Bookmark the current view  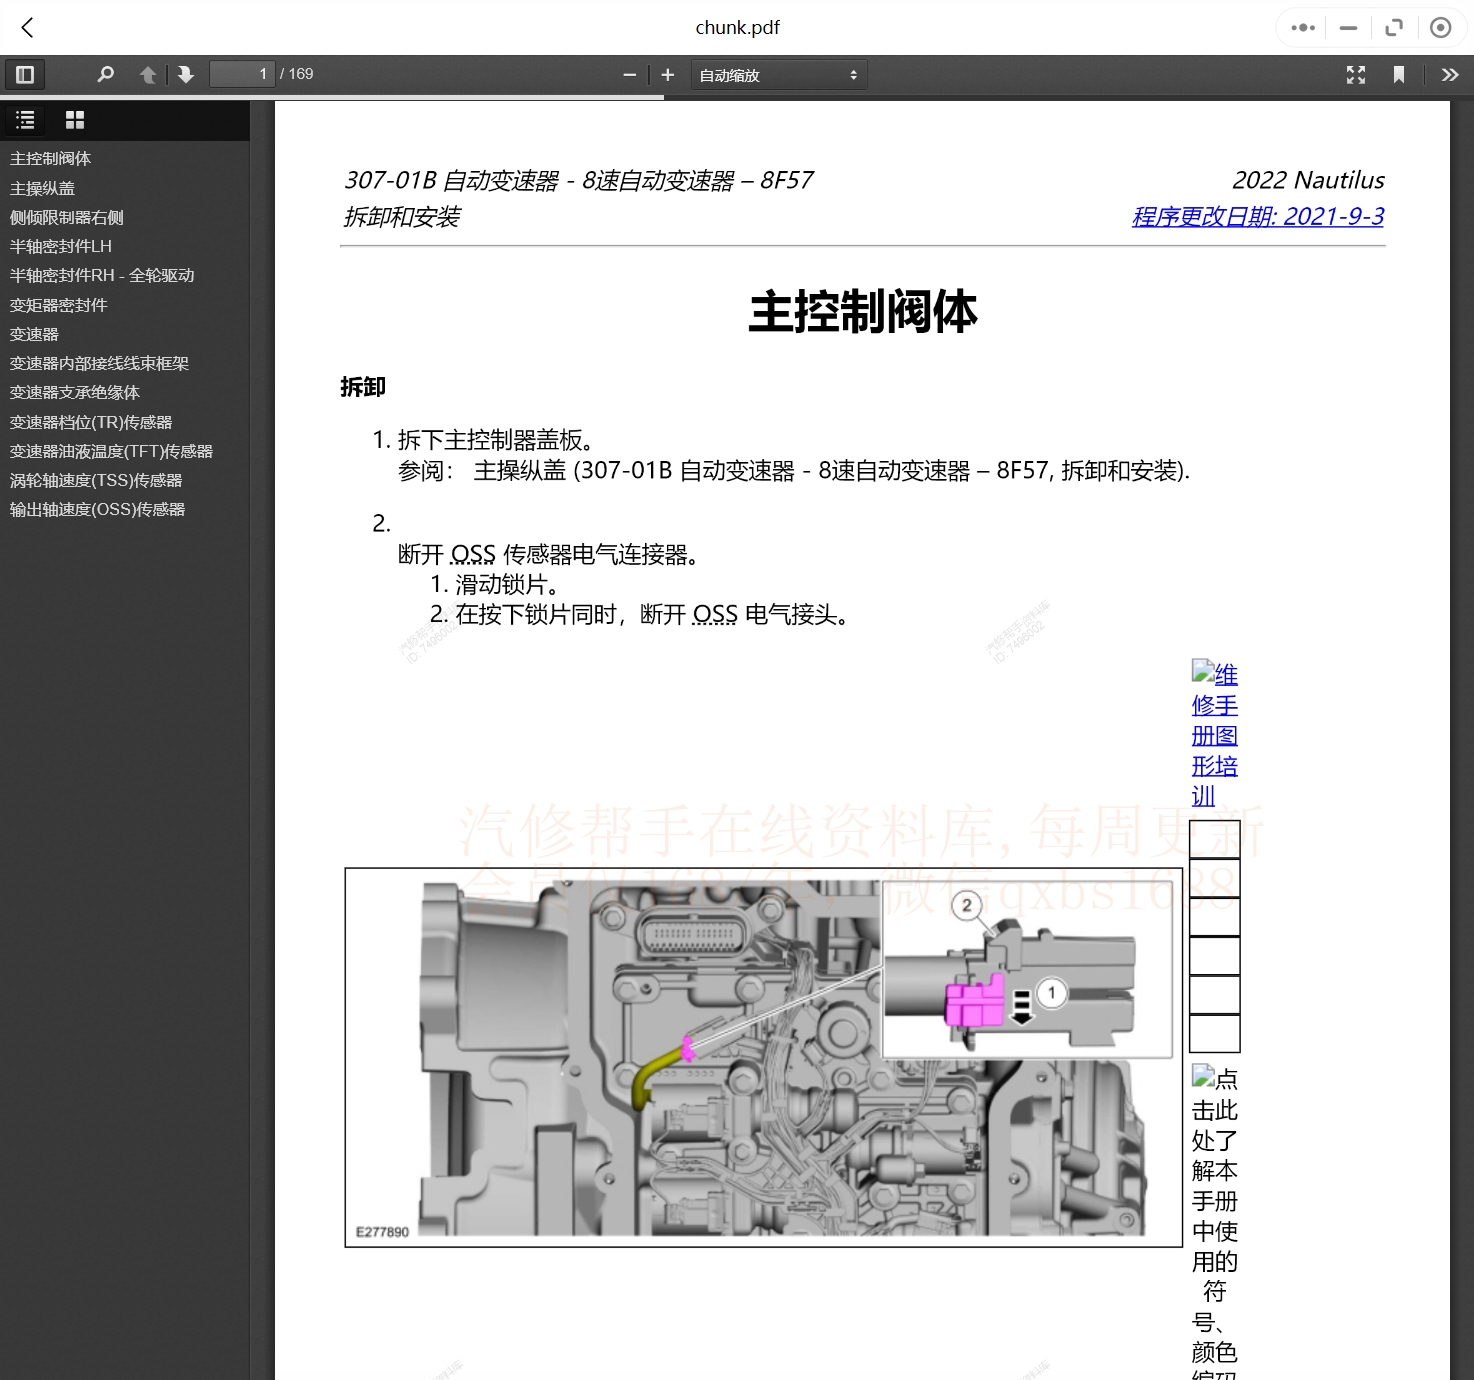[x=1399, y=74]
